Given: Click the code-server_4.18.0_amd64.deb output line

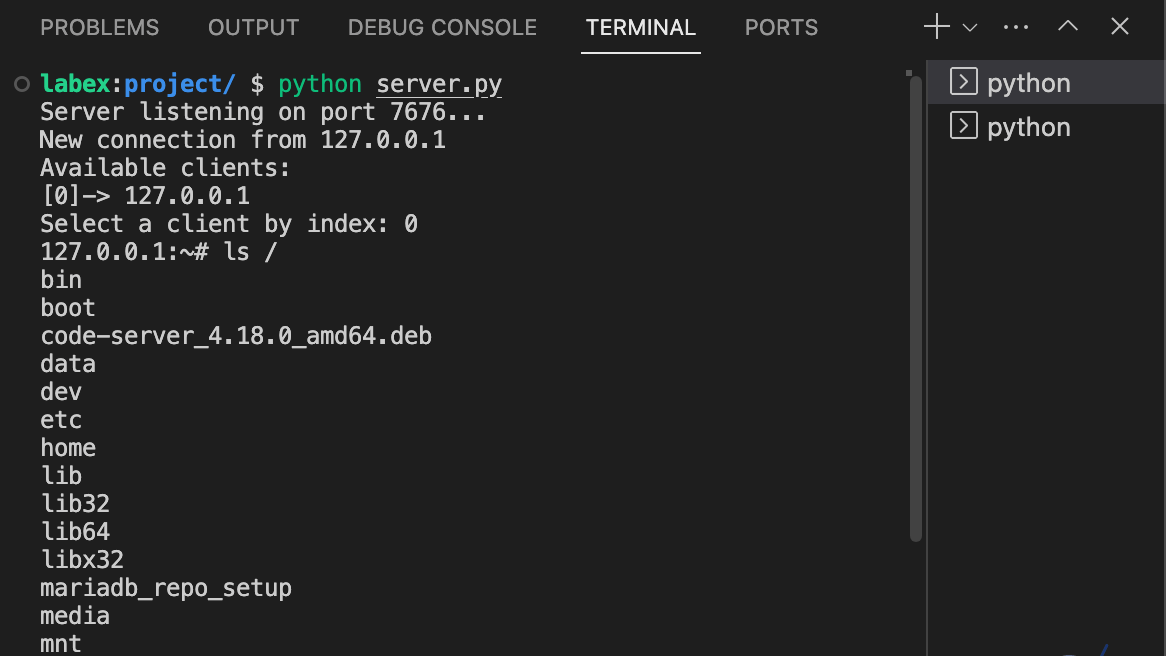Looking at the screenshot, I should coord(236,336).
